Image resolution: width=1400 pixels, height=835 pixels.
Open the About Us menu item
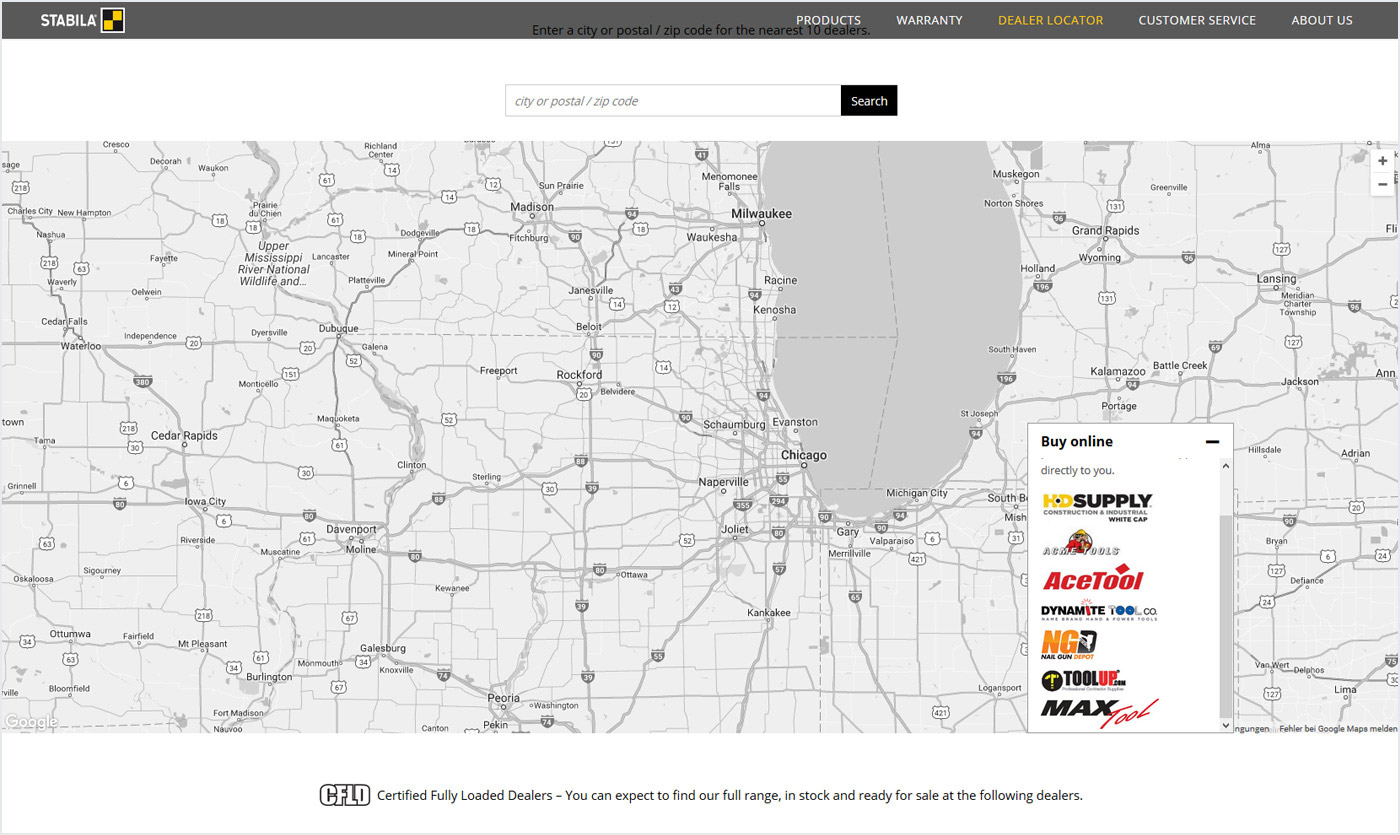[1321, 20]
